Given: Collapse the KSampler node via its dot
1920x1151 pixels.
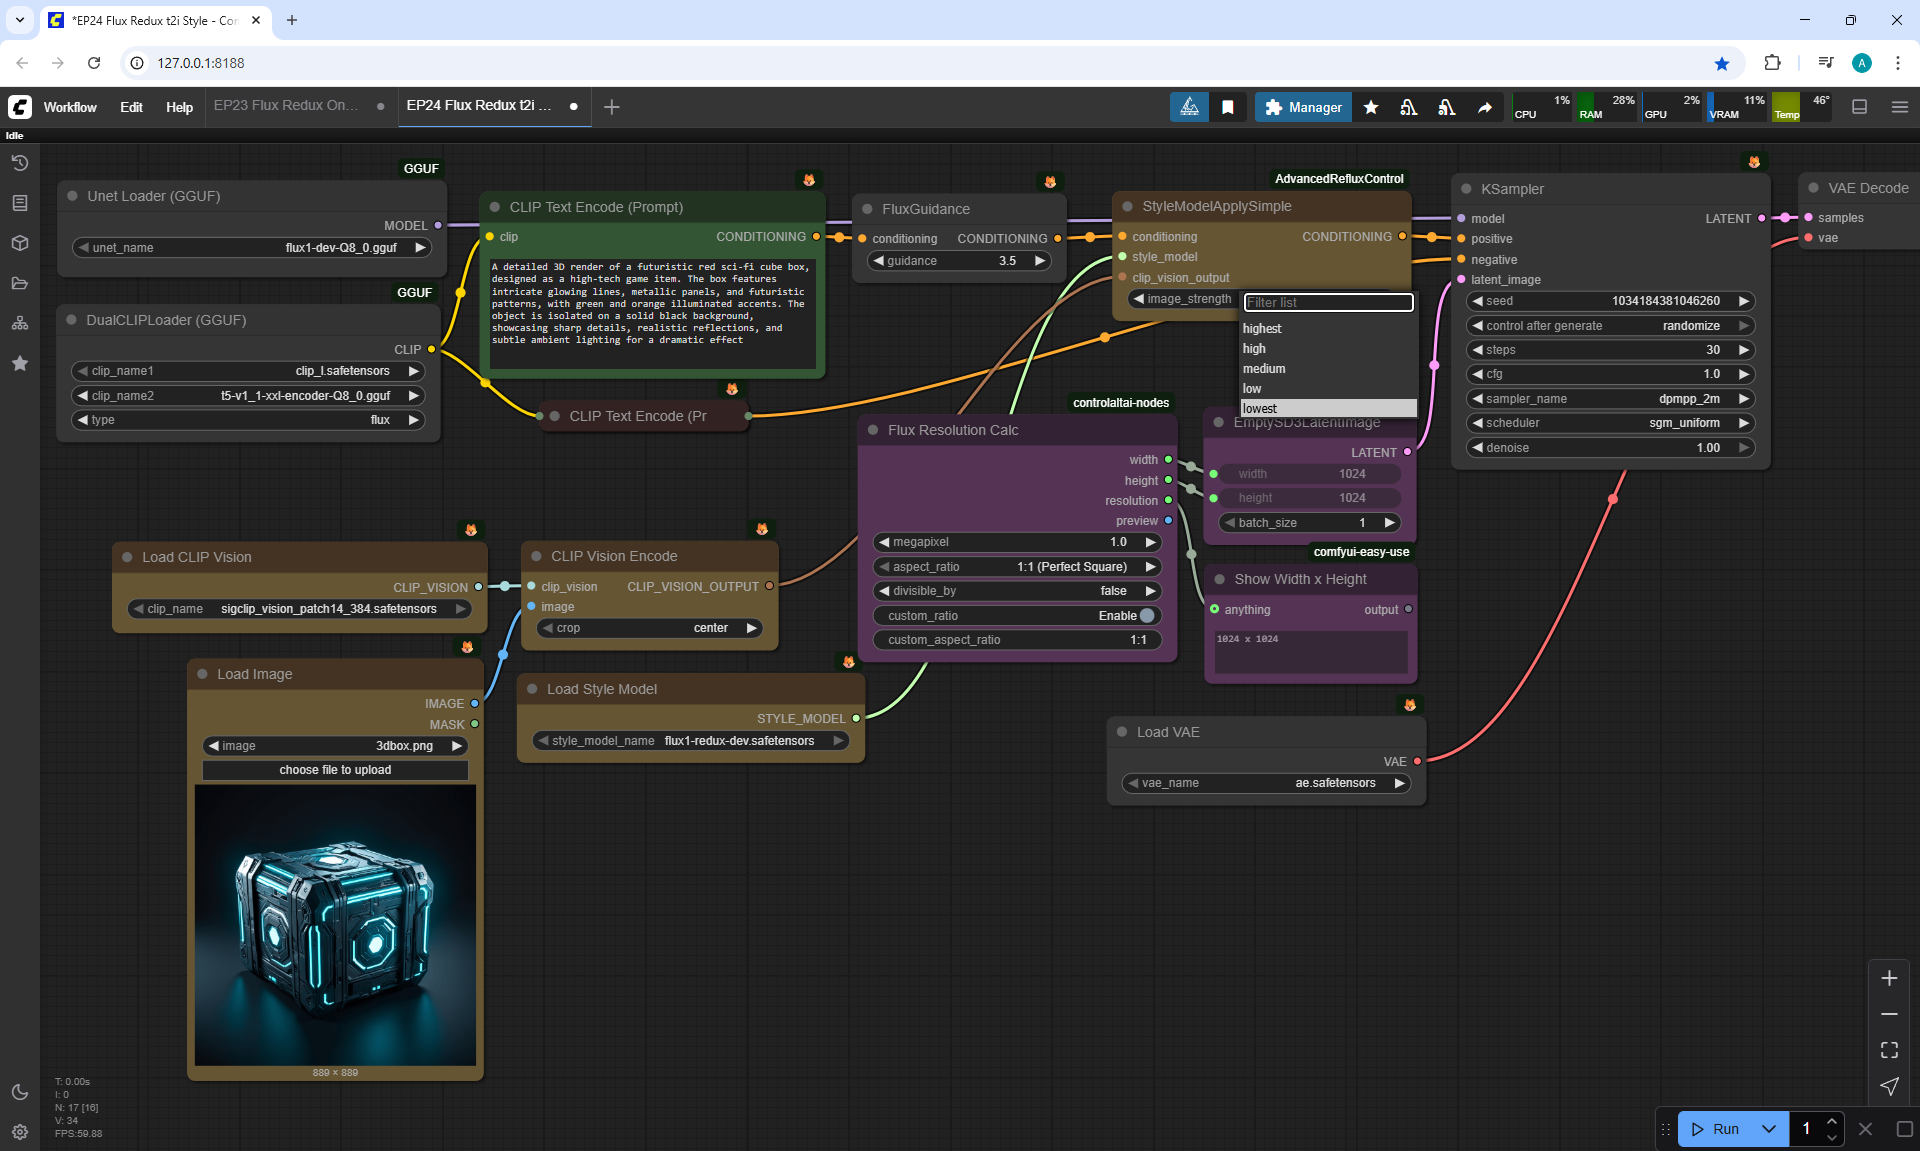Looking at the screenshot, I should [1466, 189].
